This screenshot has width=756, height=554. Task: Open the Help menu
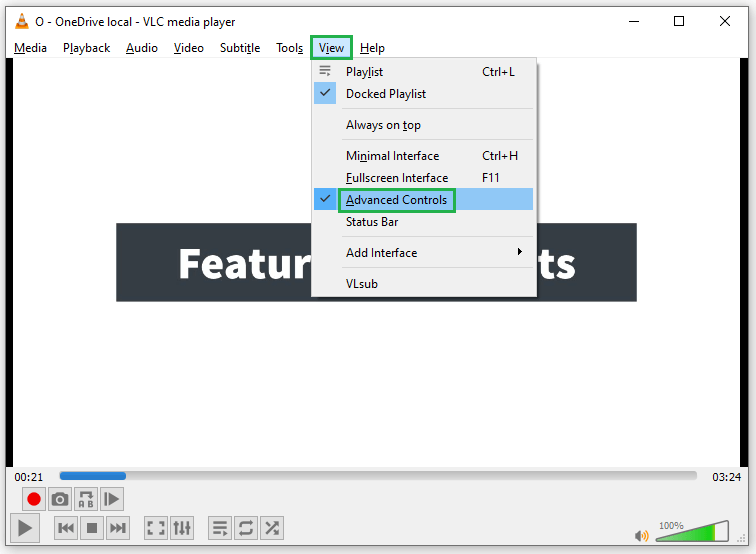pyautogui.click(x=372, y=48)
